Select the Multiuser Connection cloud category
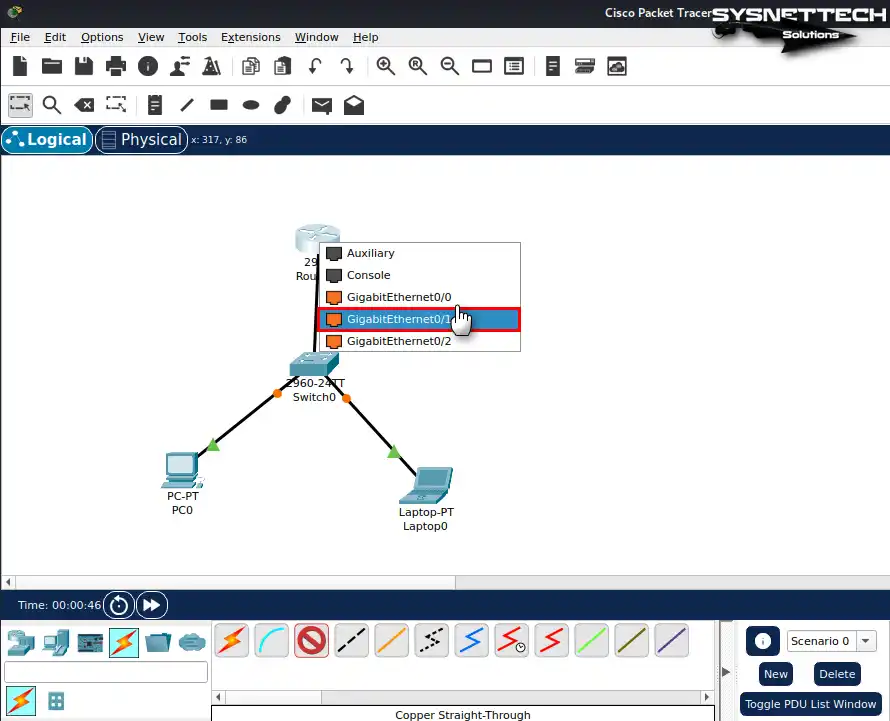 click(x=192, y=643)
